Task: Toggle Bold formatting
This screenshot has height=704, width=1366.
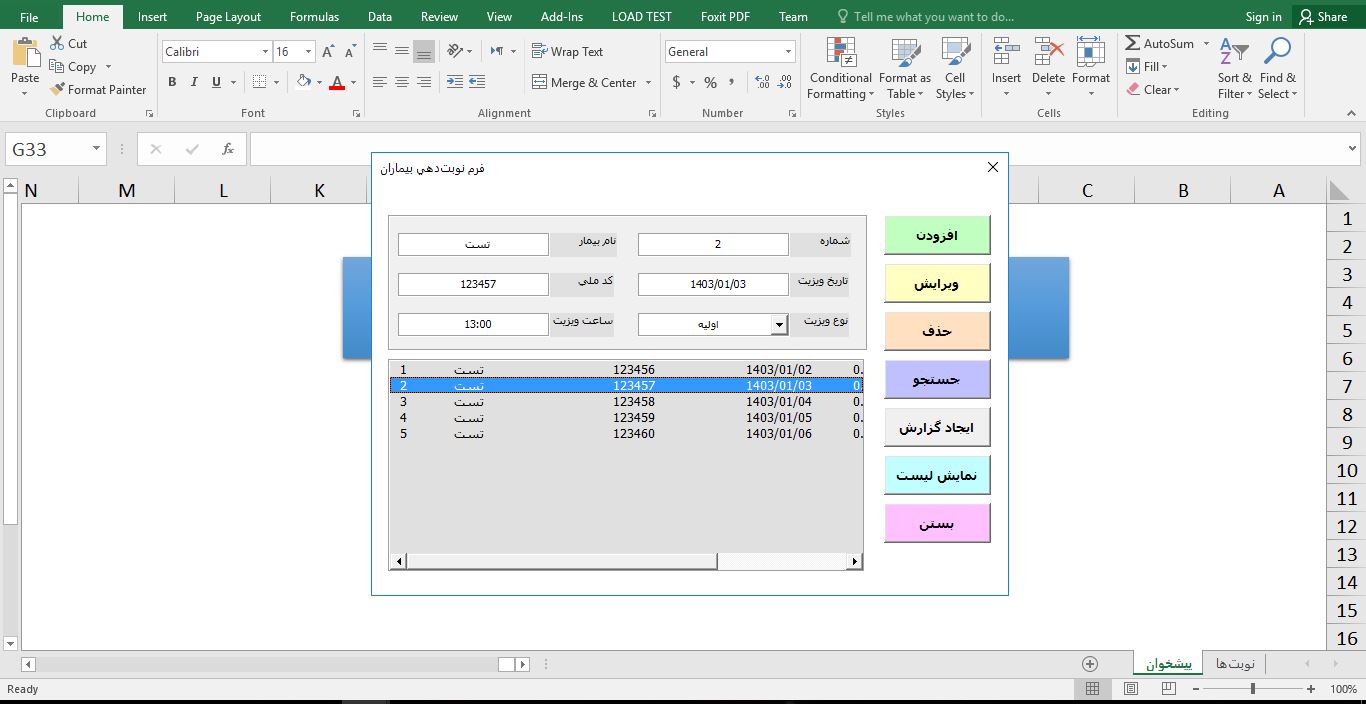Action: pyautogui.click(x=172, y=82)
